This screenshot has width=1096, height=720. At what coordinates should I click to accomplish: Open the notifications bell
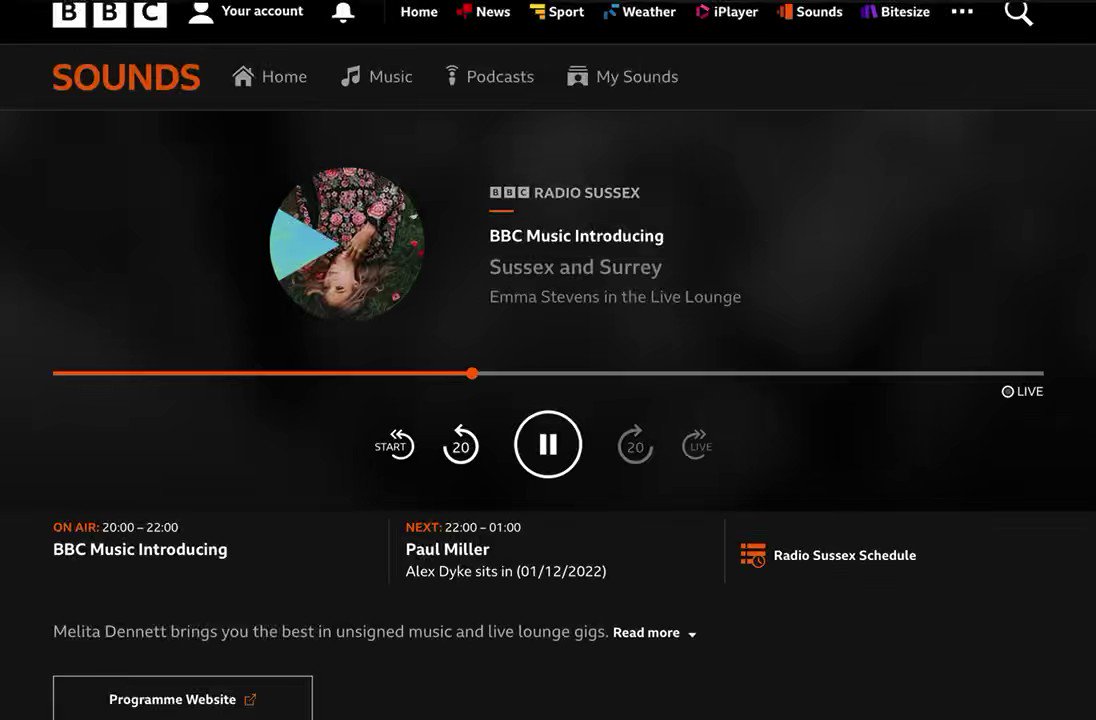pyautogui.click(x=342, y=12)
